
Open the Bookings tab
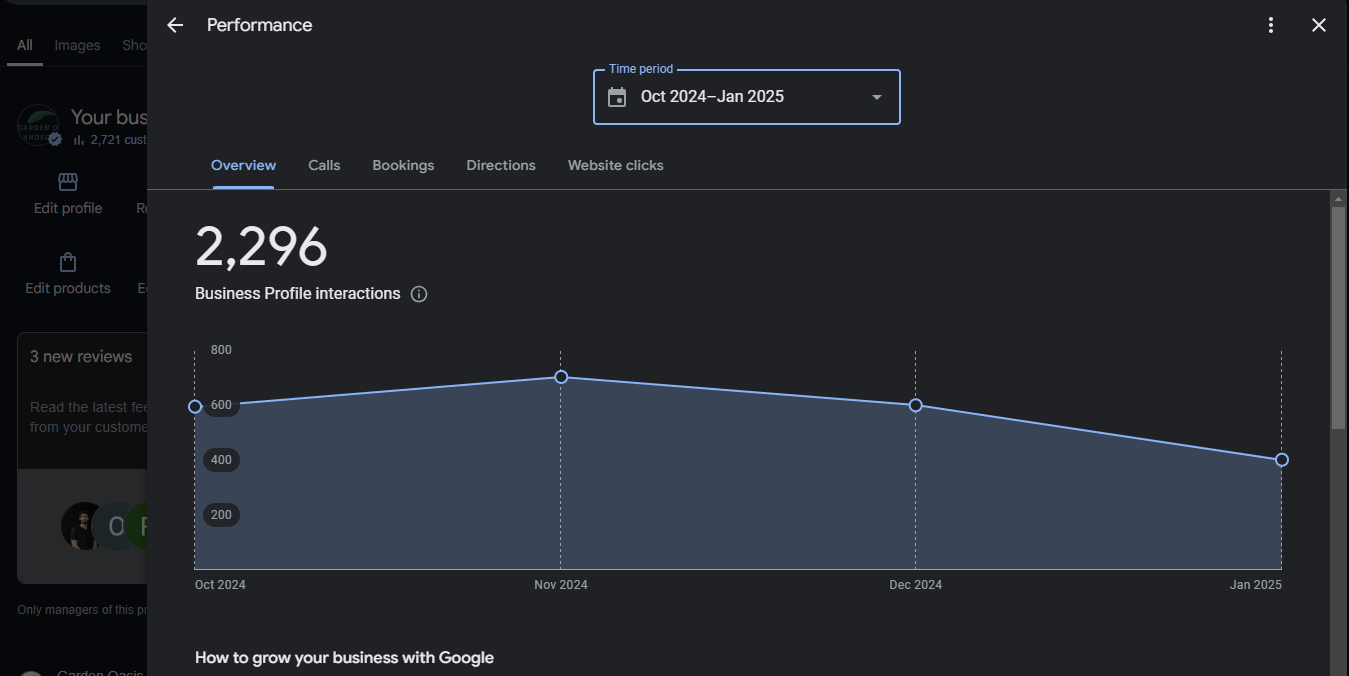403,165
